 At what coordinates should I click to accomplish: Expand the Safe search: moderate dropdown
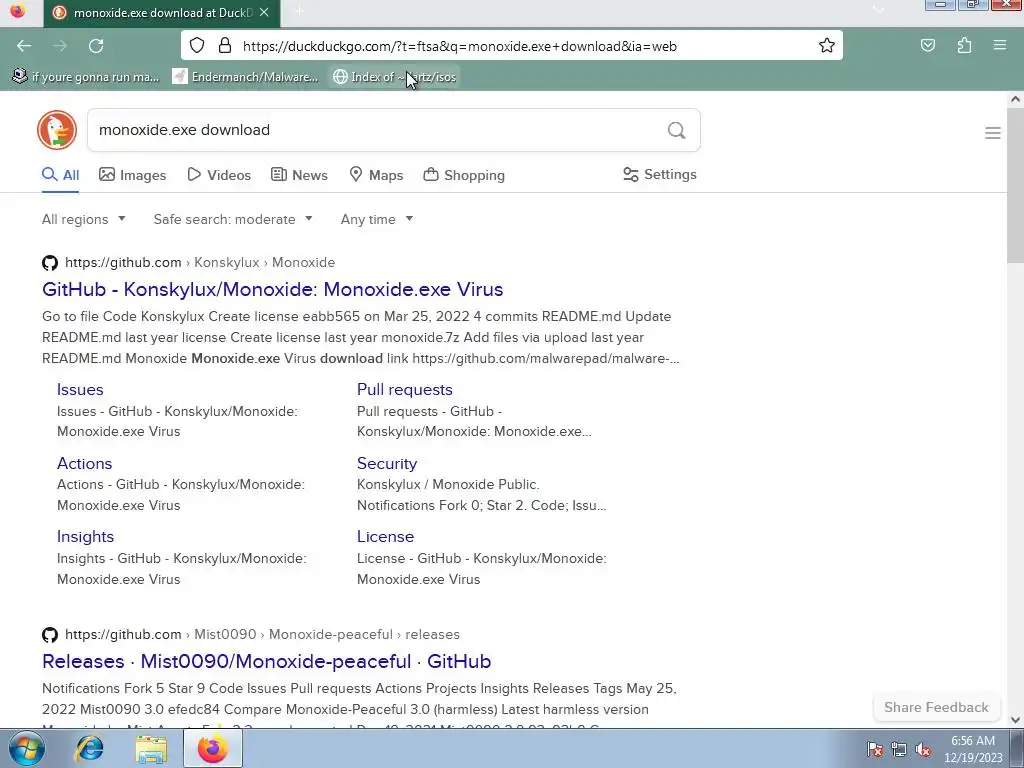tap(233, 219)
